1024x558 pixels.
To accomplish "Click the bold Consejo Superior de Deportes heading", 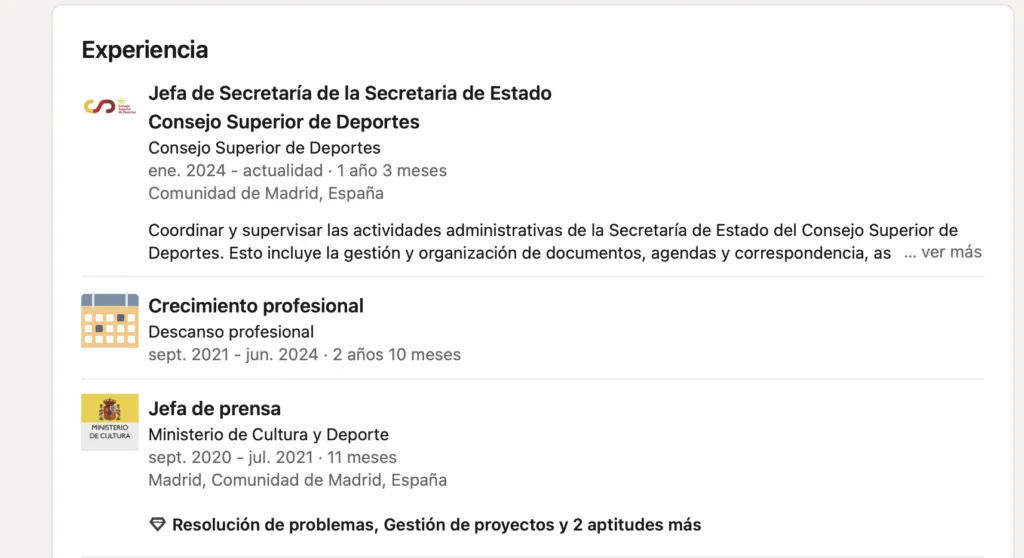I will [284, 122].
